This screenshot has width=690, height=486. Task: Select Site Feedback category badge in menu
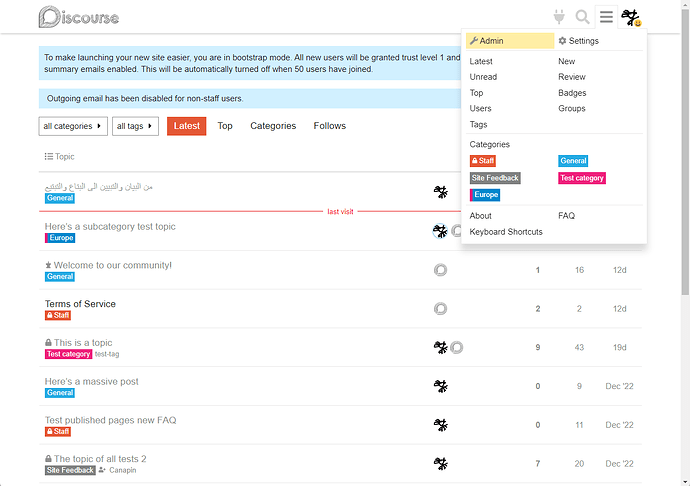pos(495,178)
